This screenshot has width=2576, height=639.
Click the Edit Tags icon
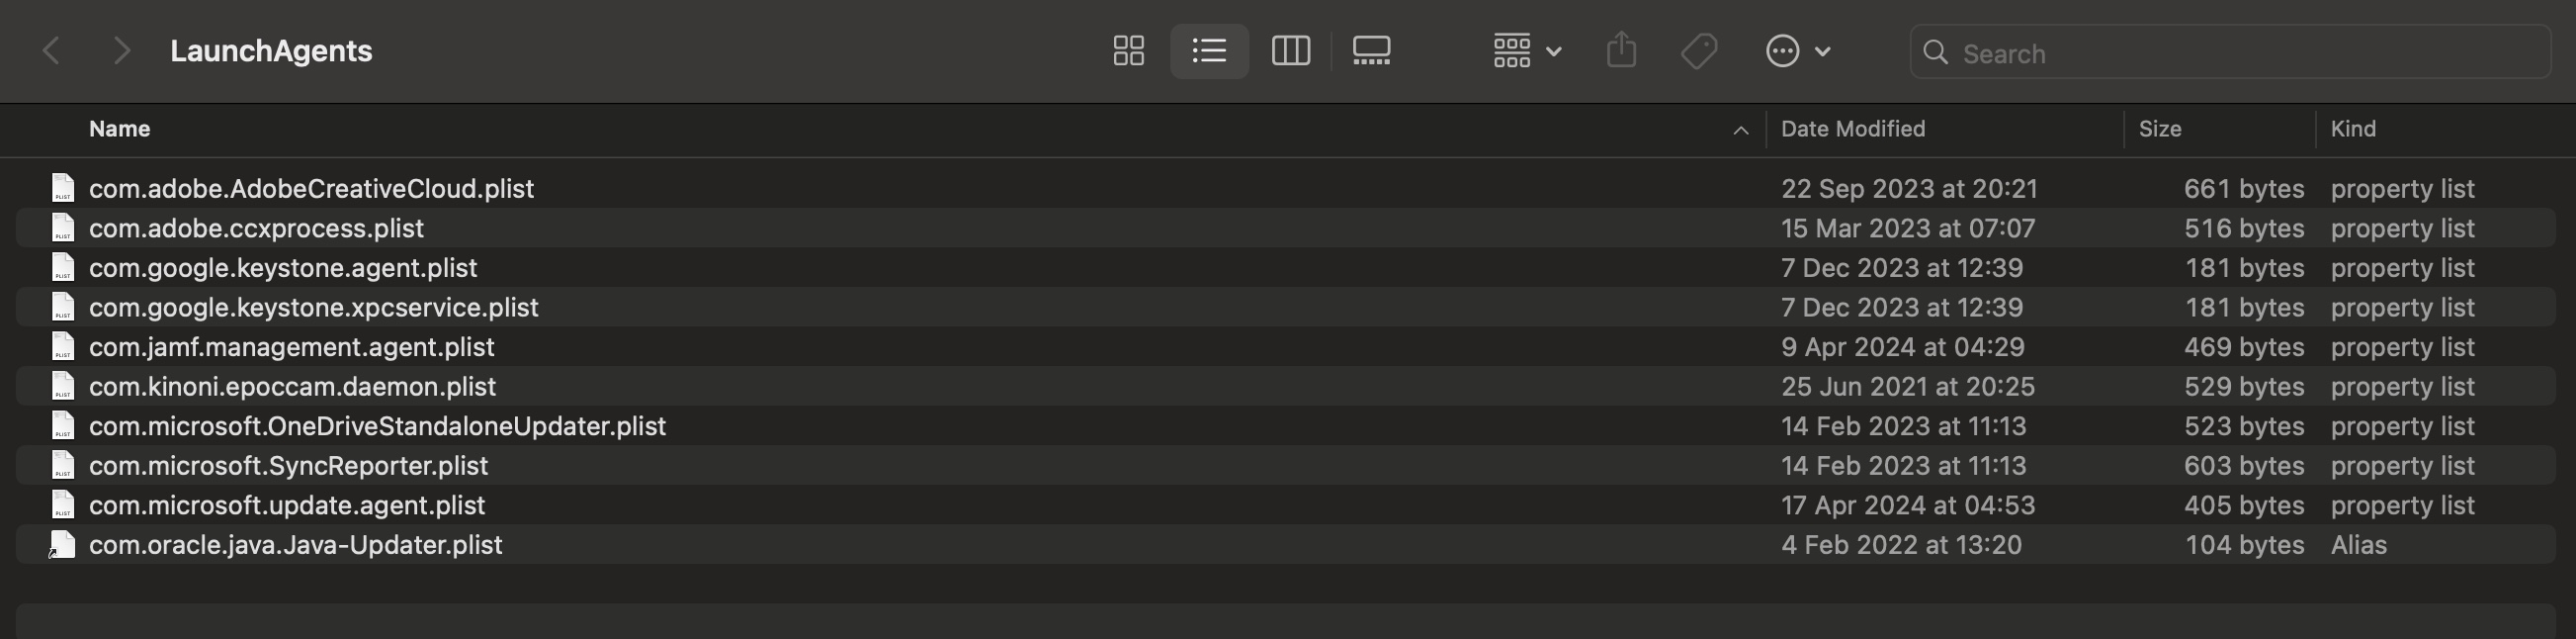pos(1699,51)
